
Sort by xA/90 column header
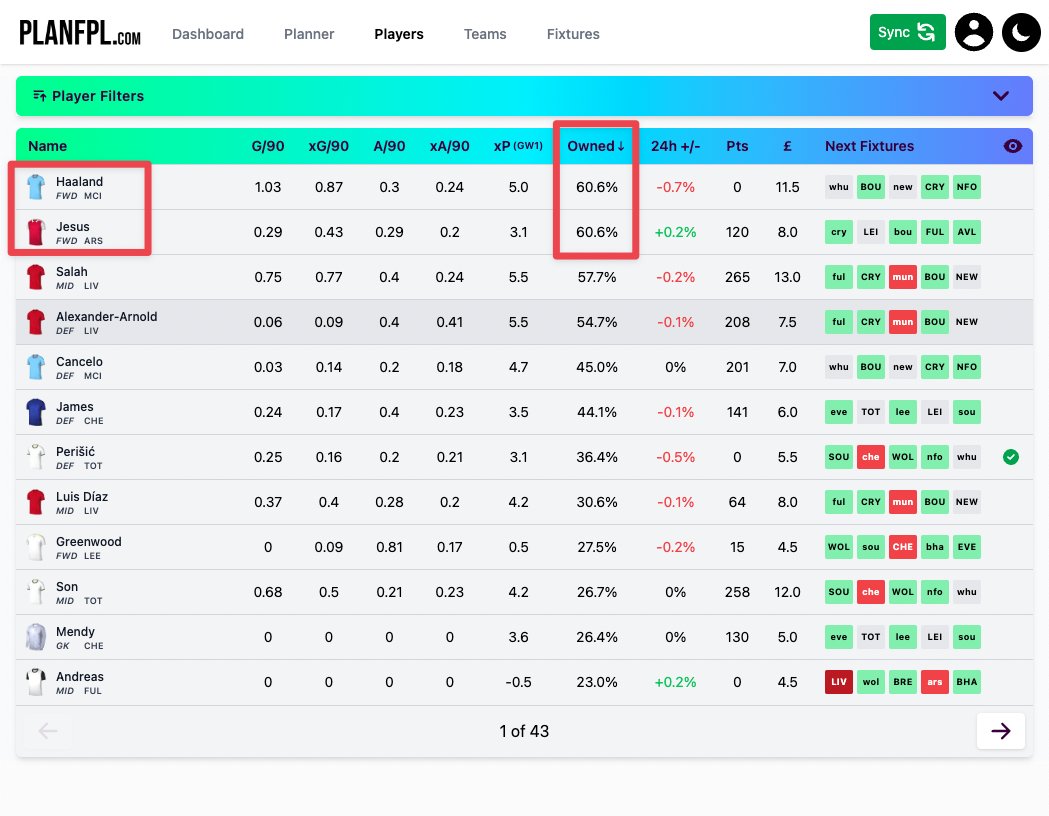[x=450, y=146]
